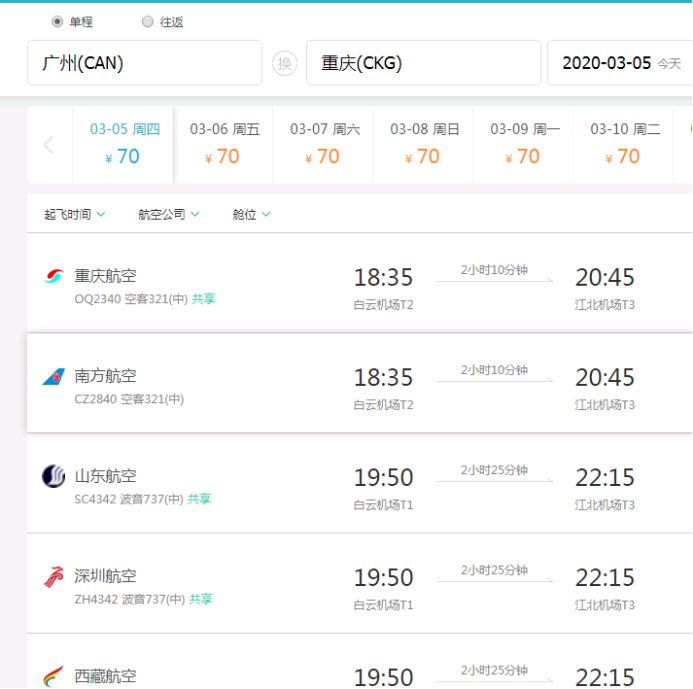This screenshot has height=689, width=693.
Task: Click the Tibet Airlines logo
Action: 54,676
